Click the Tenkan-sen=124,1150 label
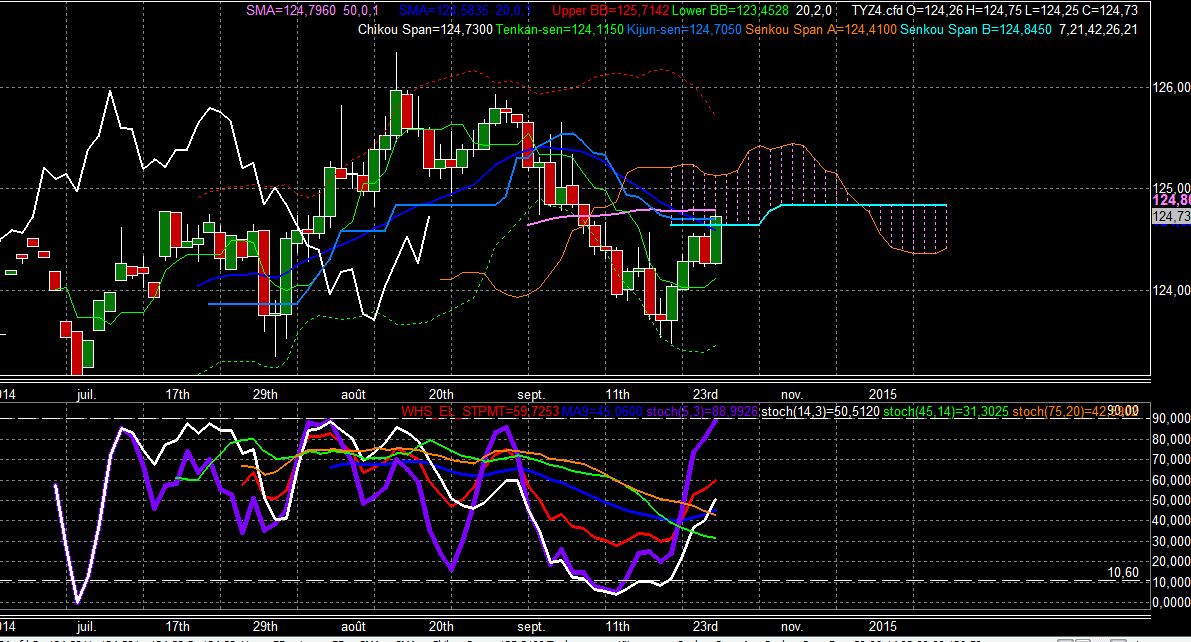The height and width of the screenshot is (642, 1191). click(x=559, y=30)
